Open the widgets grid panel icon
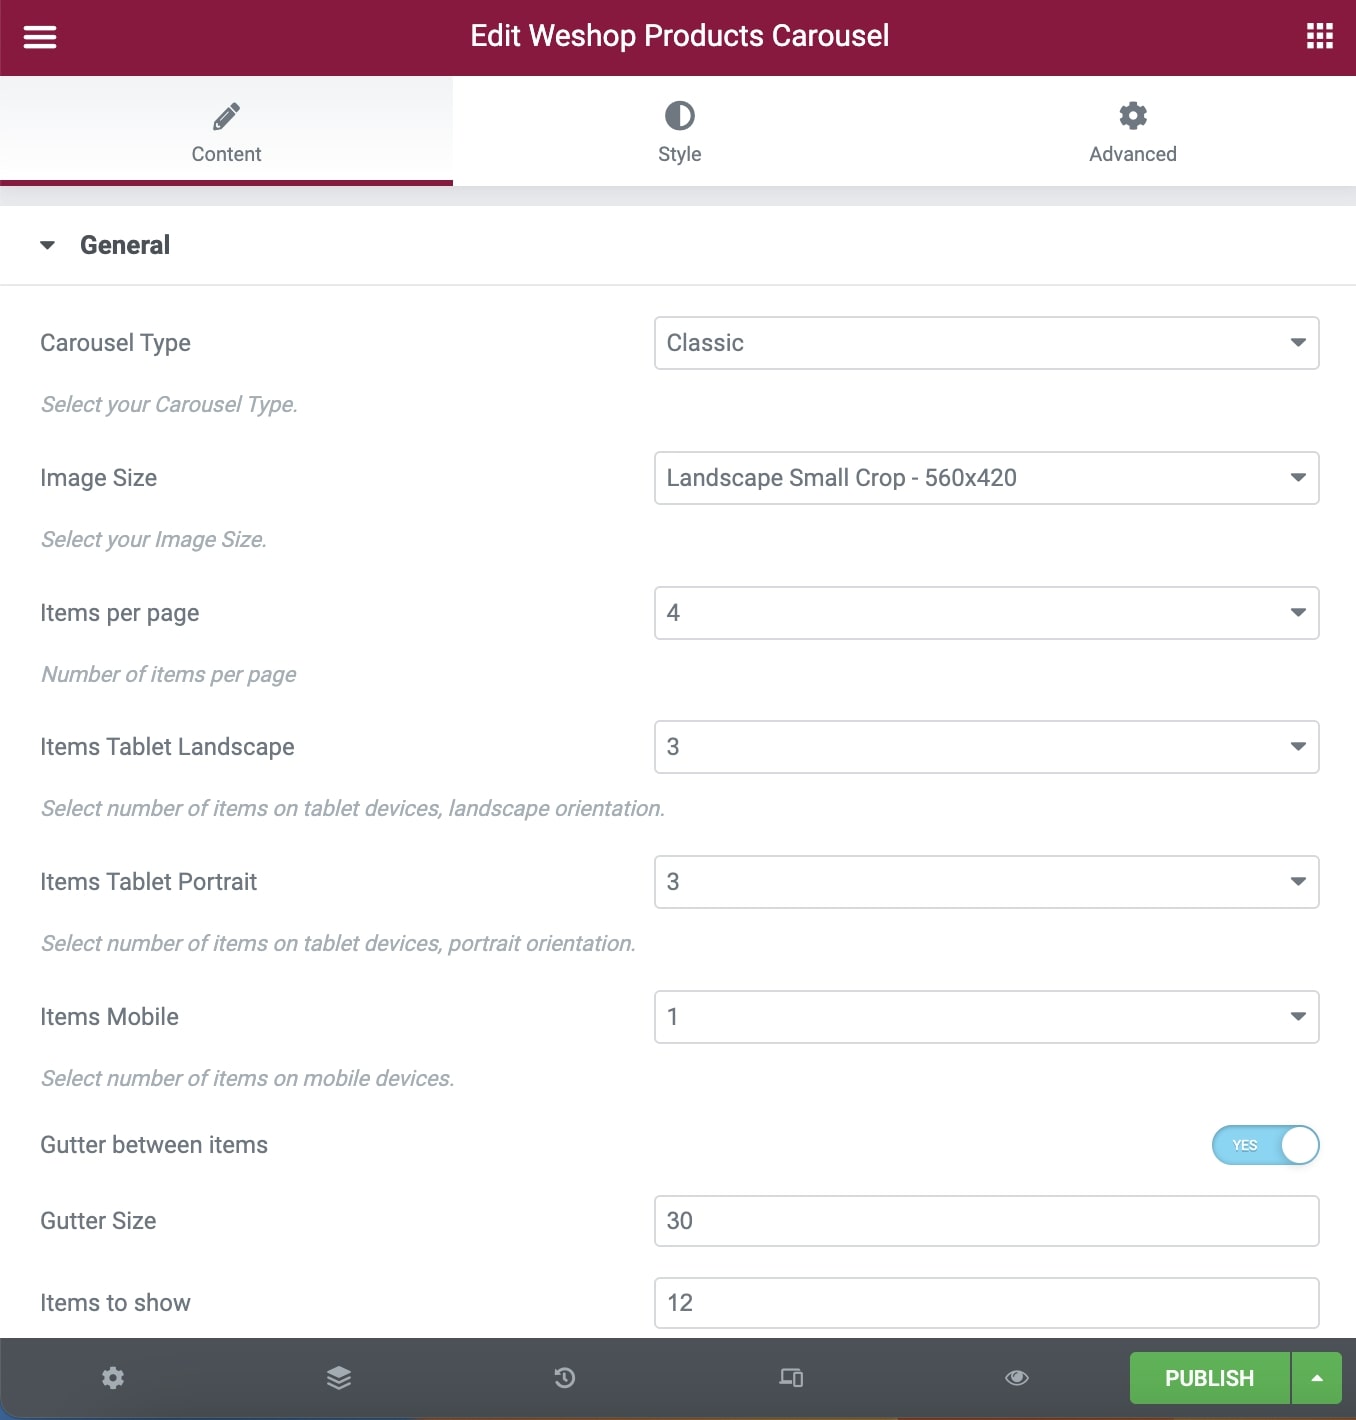Viewport: 1356px width, 1420px height. (x=1319, y=37)
